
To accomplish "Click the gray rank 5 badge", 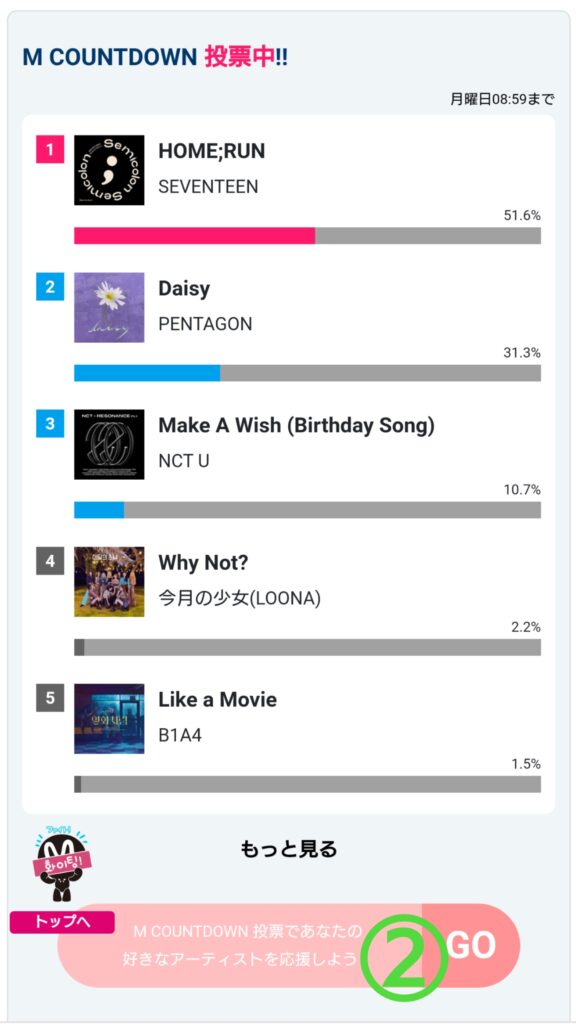I will point(50,698).
